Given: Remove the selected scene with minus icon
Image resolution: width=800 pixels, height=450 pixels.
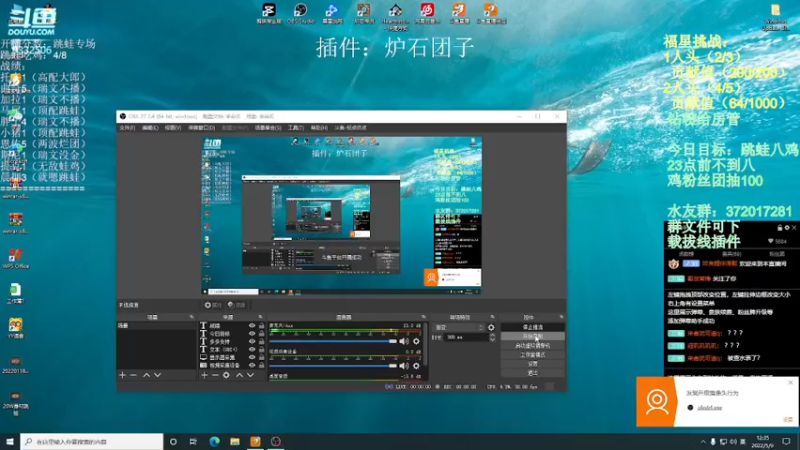Looking at the screenshot, I should coord(133,375).
